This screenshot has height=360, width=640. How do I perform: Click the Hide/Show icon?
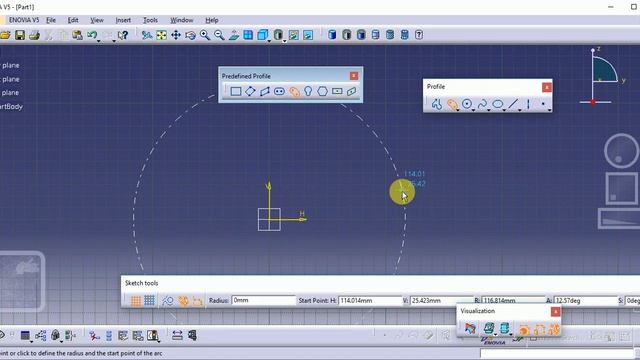[x=293, y=35]
